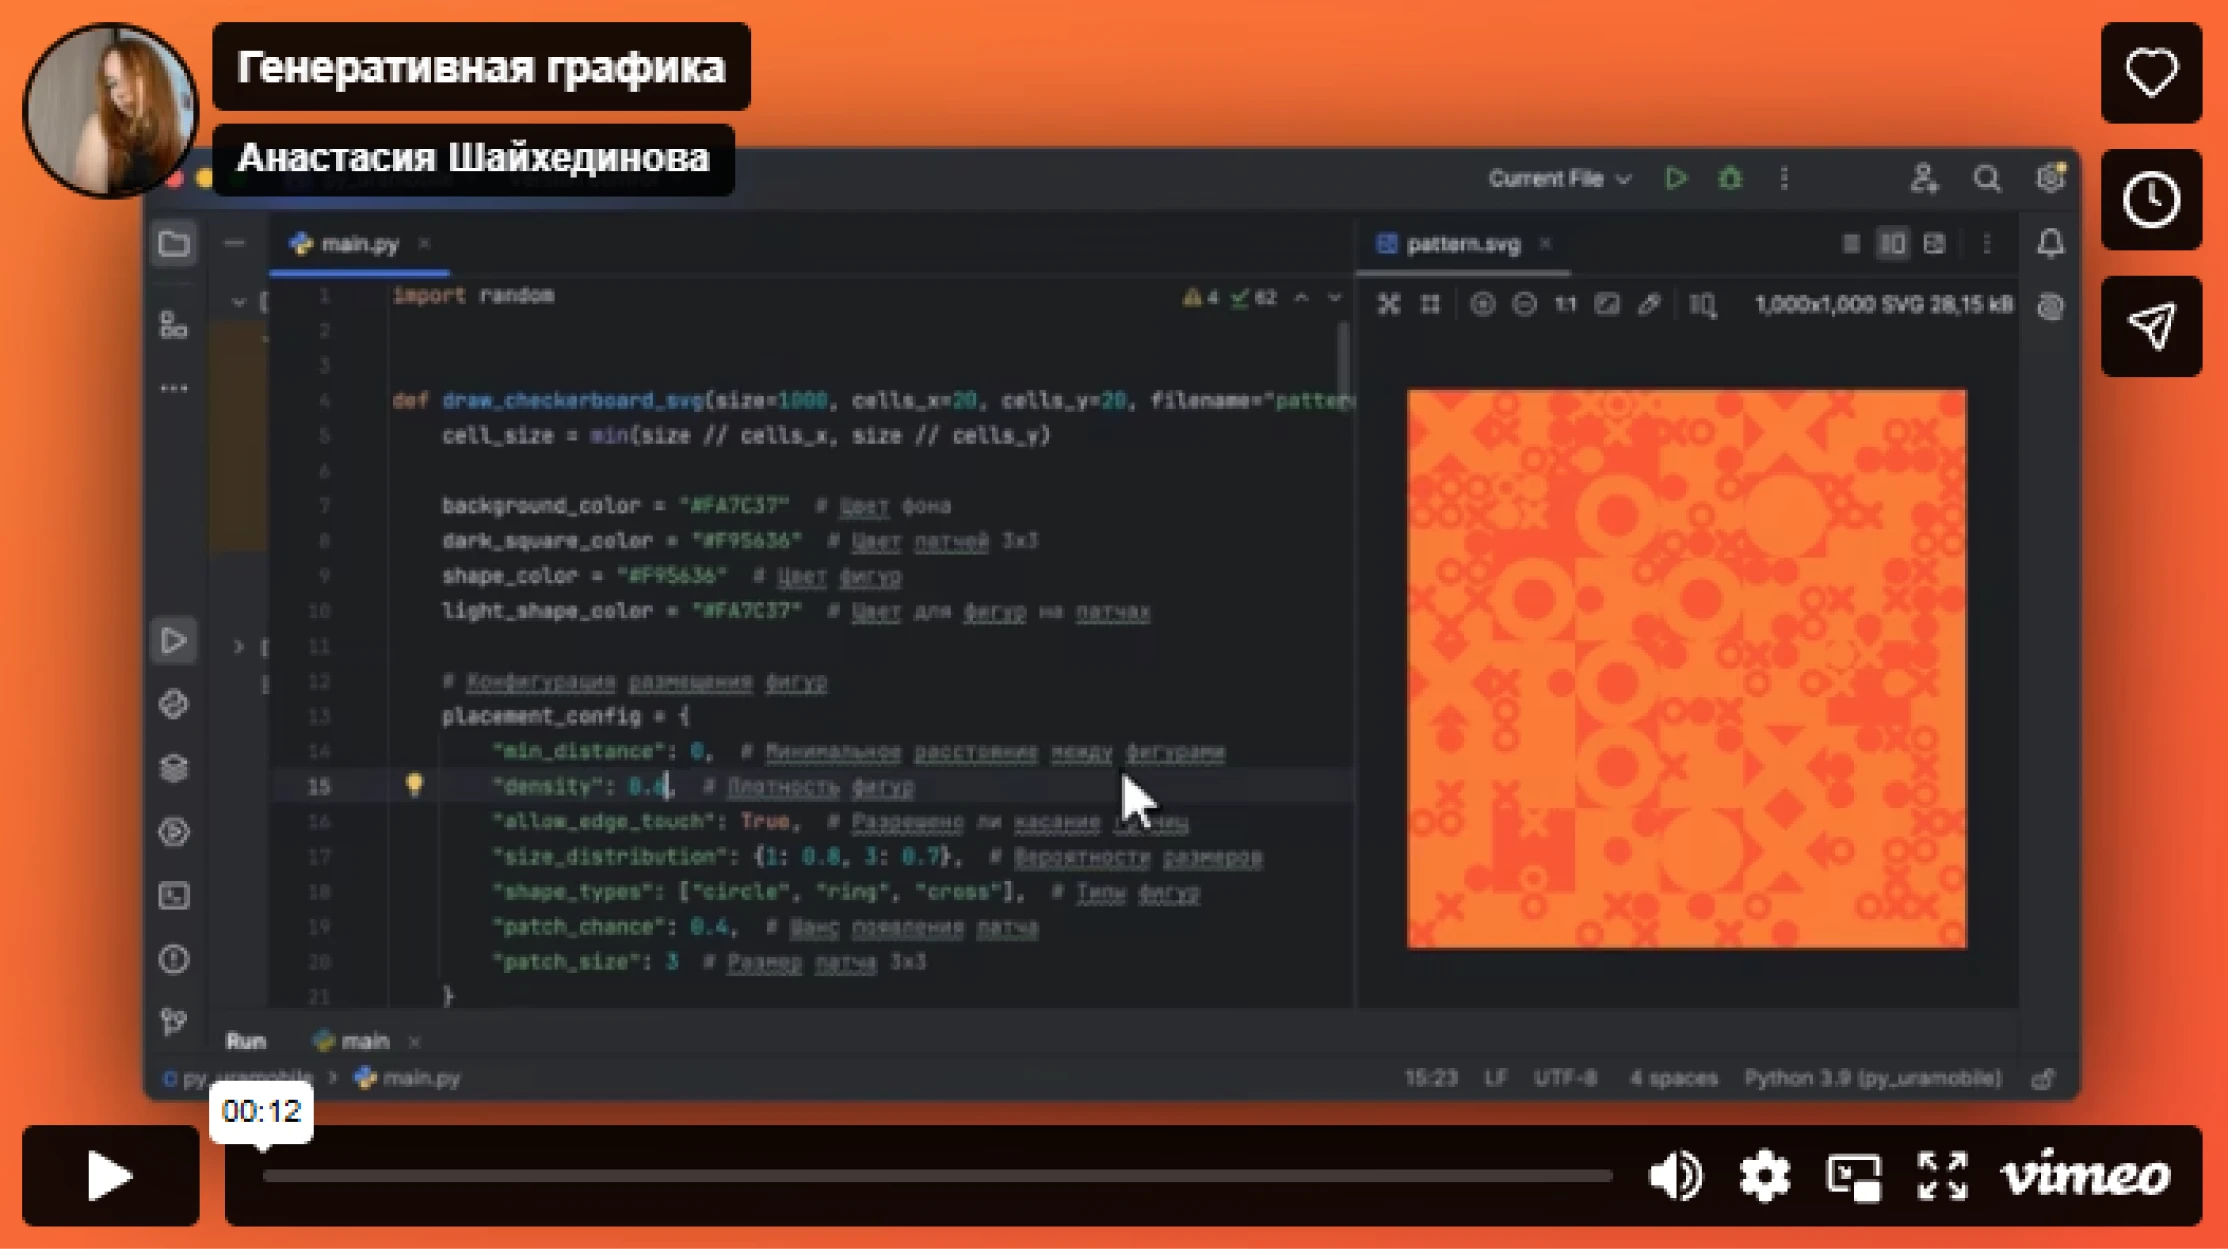Switch to the main.py editor tab

(358, 244)
